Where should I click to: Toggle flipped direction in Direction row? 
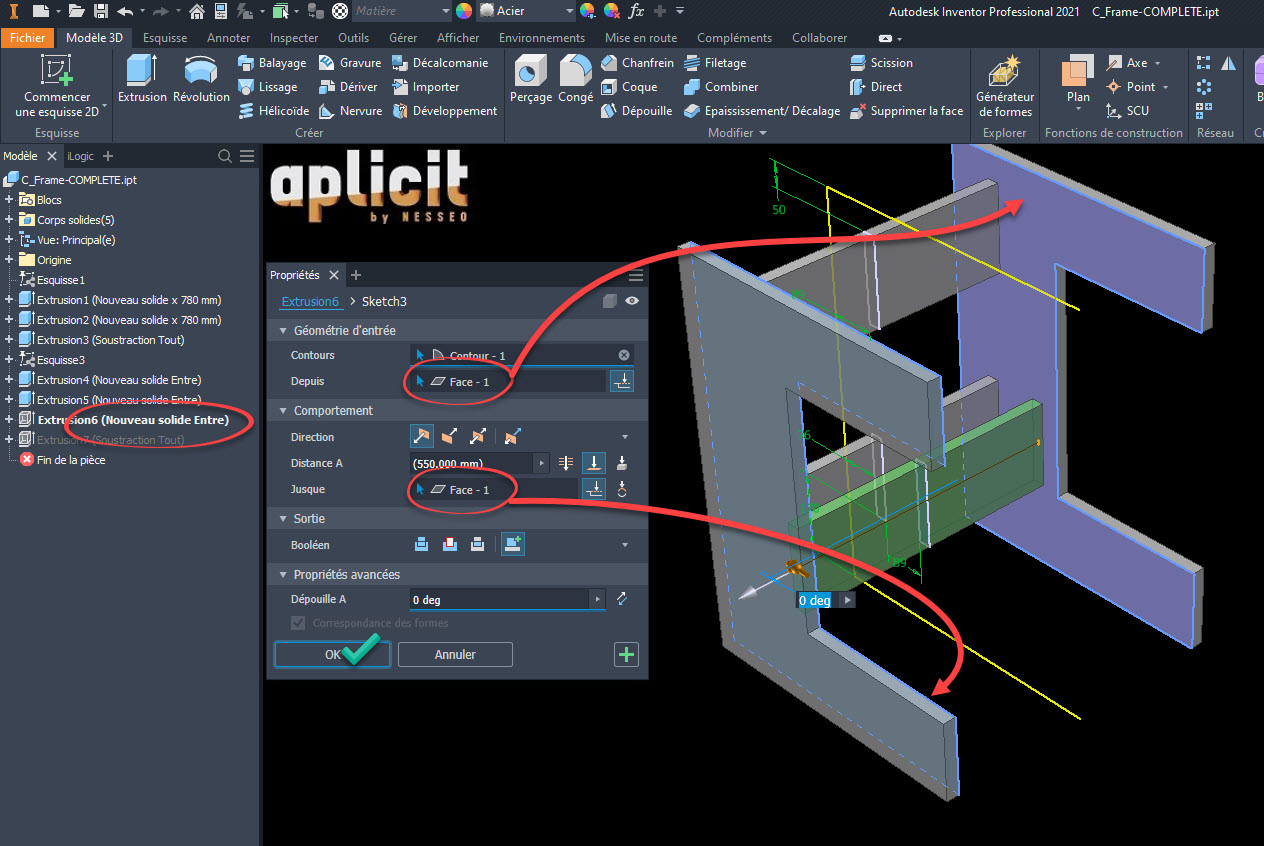click(x=450, y=436)
